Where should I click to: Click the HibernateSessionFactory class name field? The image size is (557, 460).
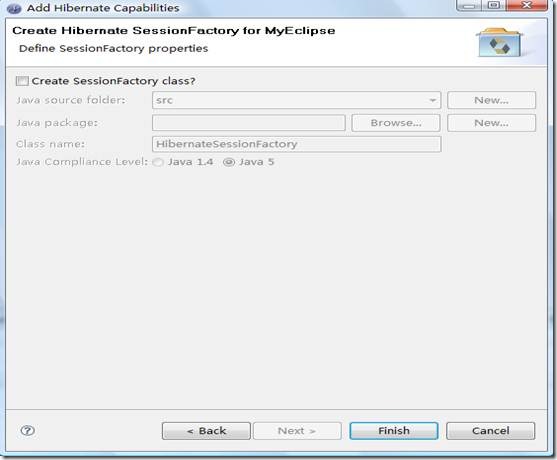[x=296, y=144]
